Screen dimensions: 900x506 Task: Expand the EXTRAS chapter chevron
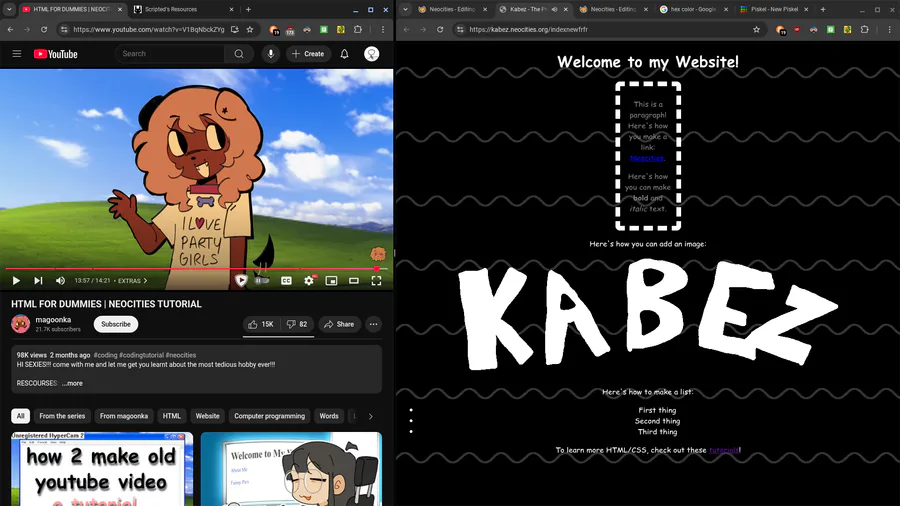145,281
